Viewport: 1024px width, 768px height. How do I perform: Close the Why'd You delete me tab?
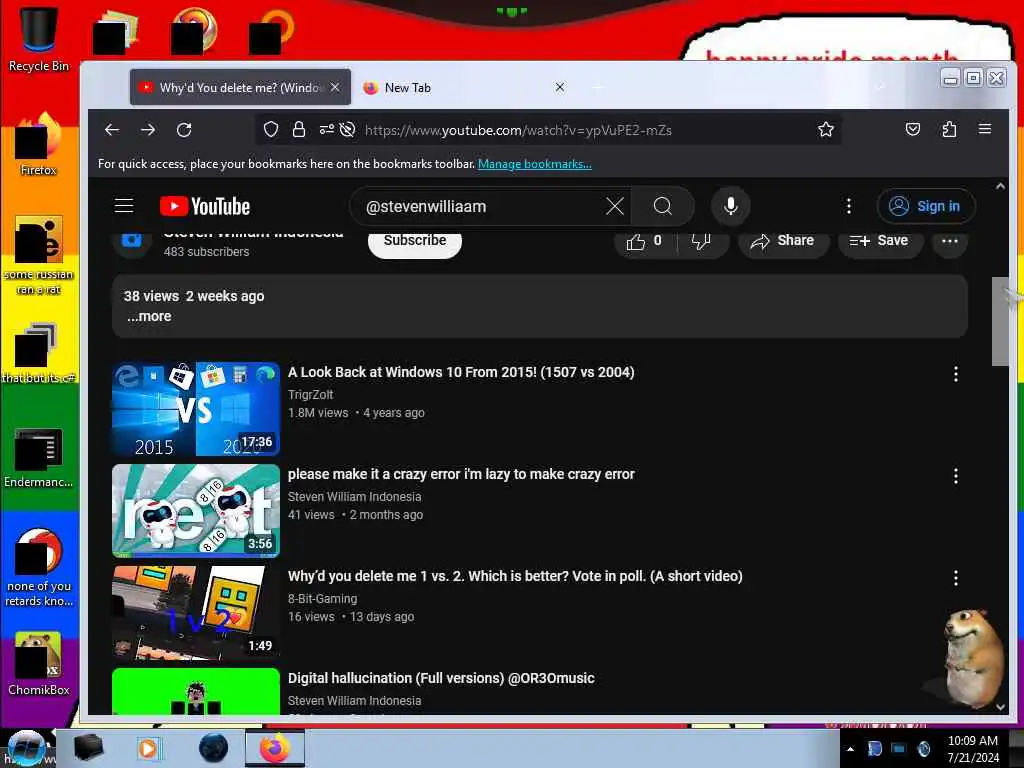335,87
